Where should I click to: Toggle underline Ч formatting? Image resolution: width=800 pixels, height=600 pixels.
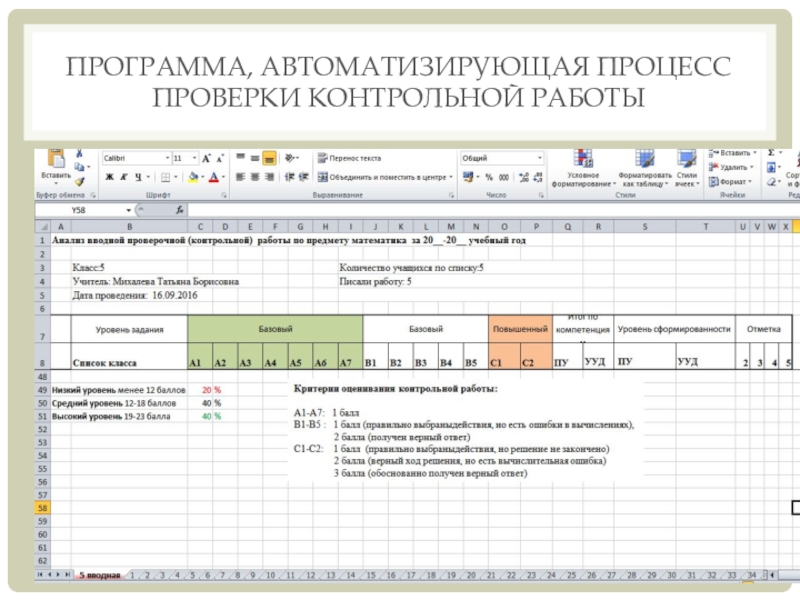pyautogui.click(x=138, y=178)
